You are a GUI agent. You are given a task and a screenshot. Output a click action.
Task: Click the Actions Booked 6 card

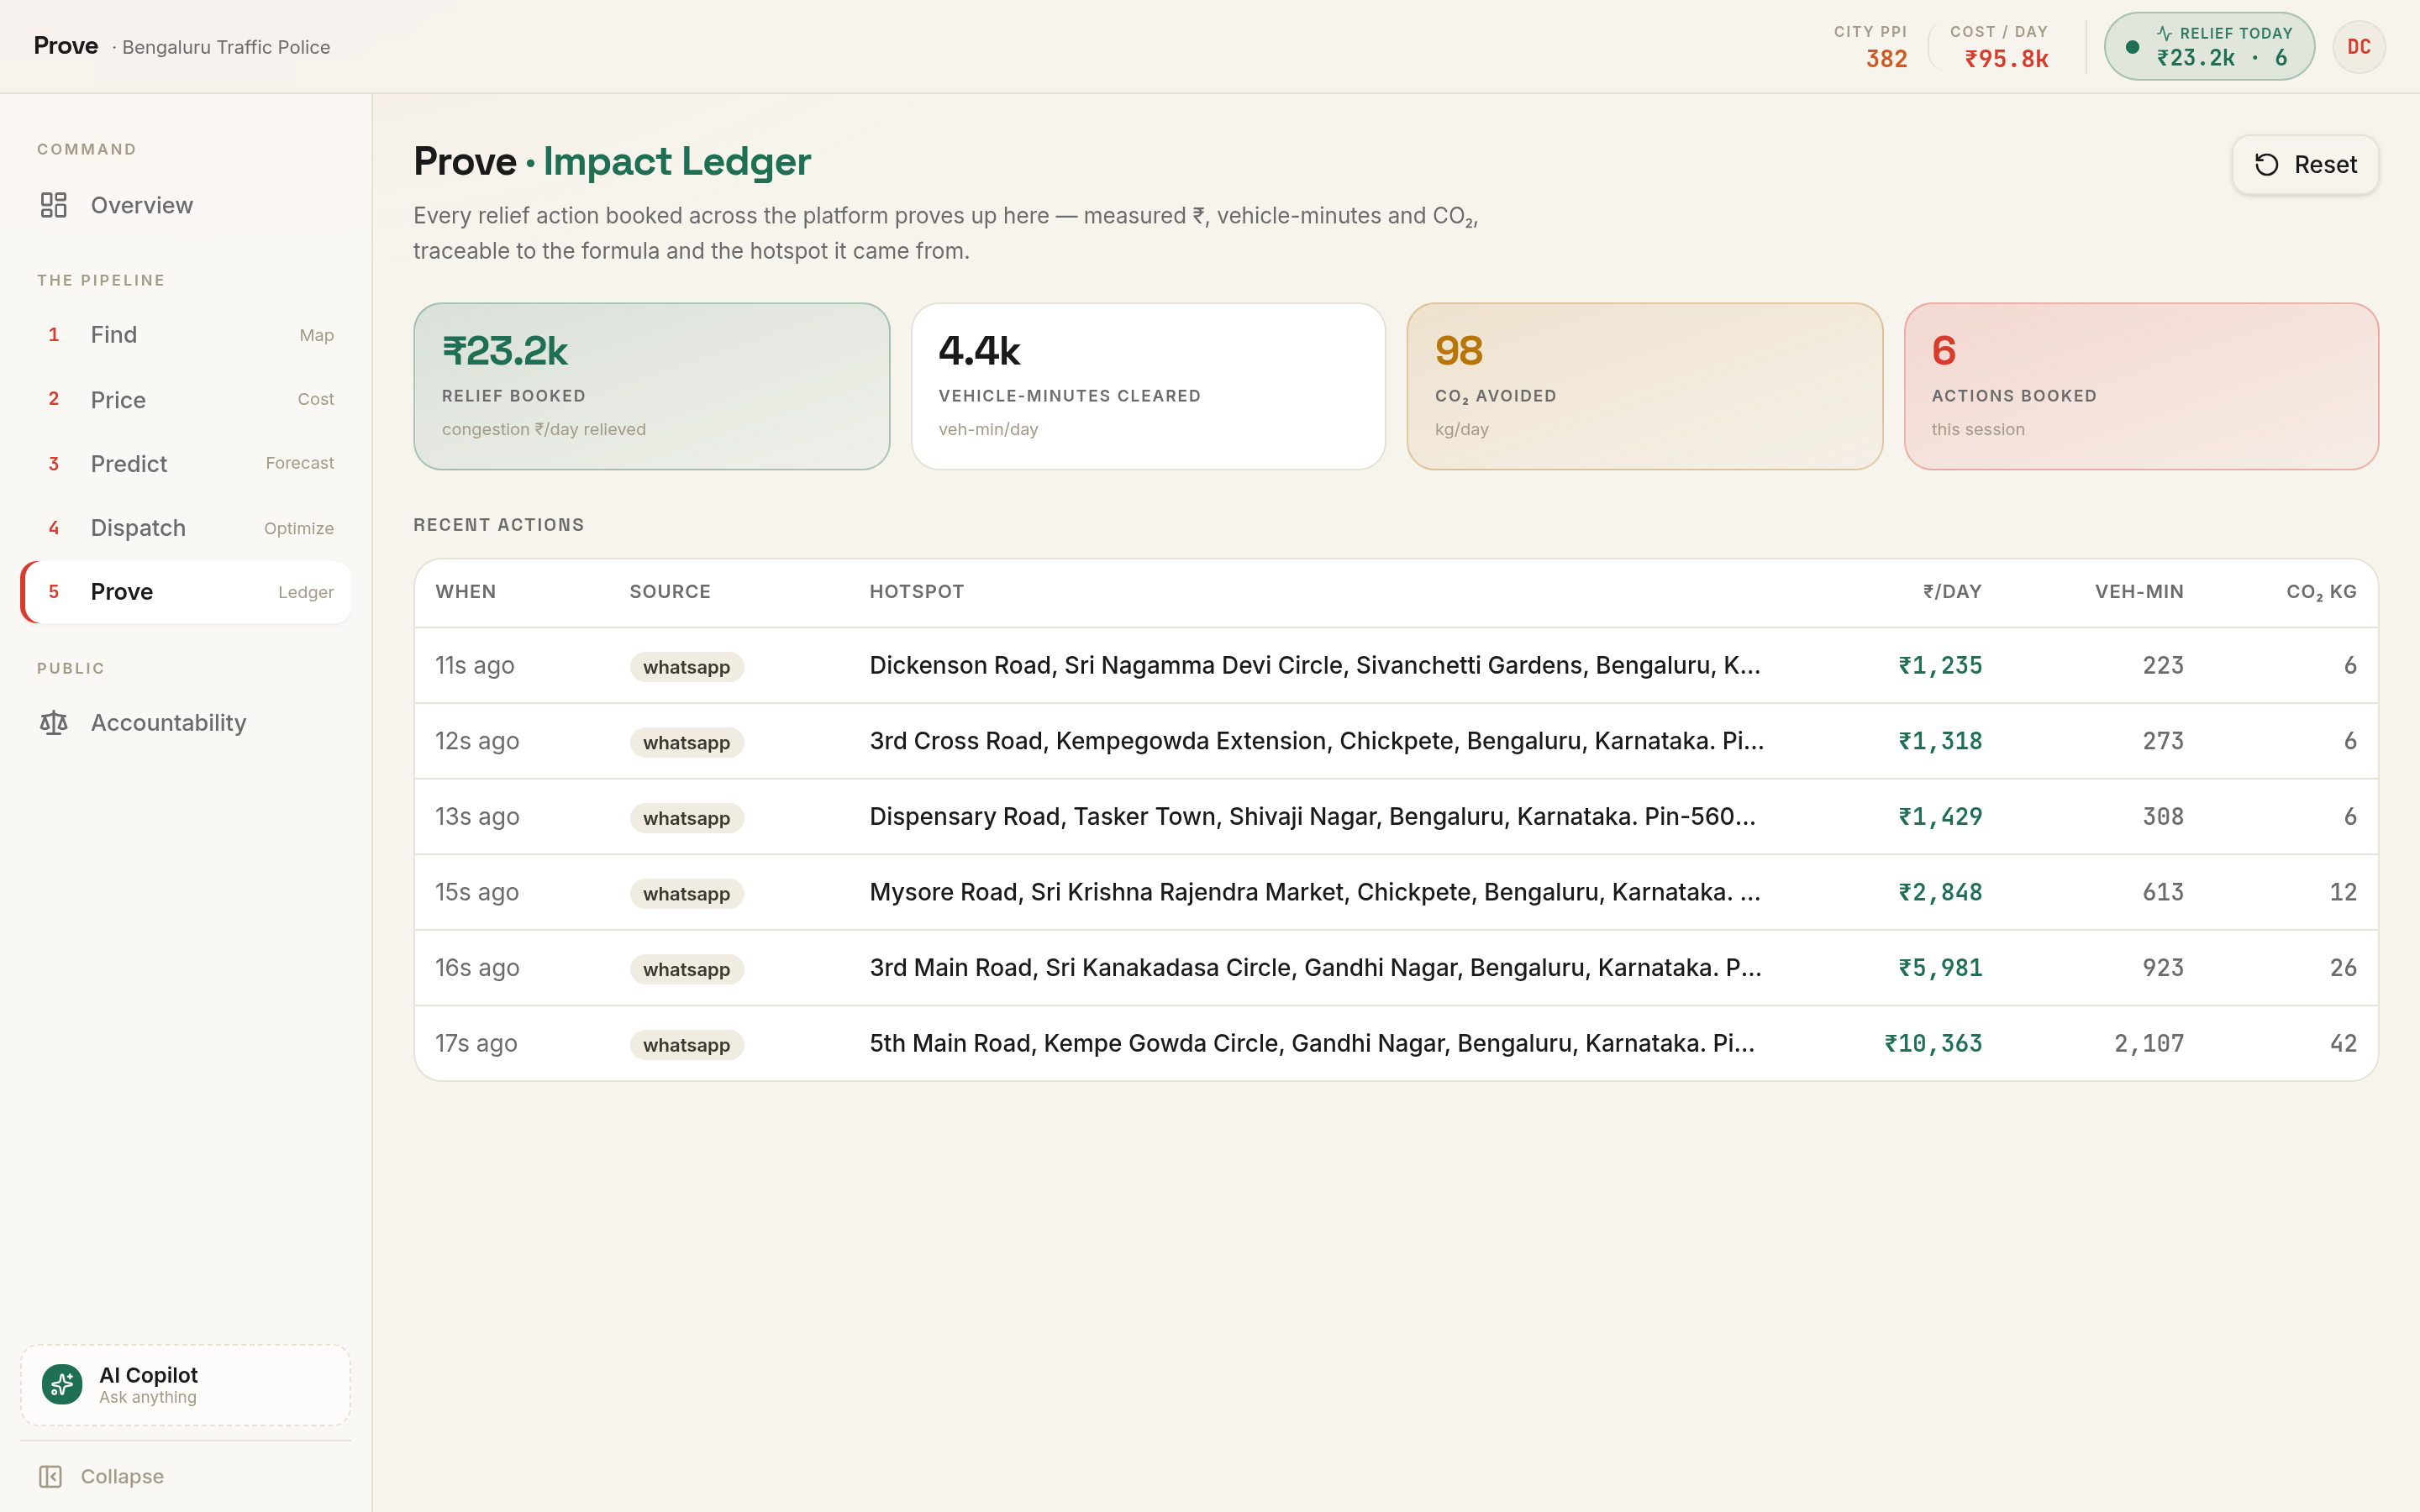2141,386
